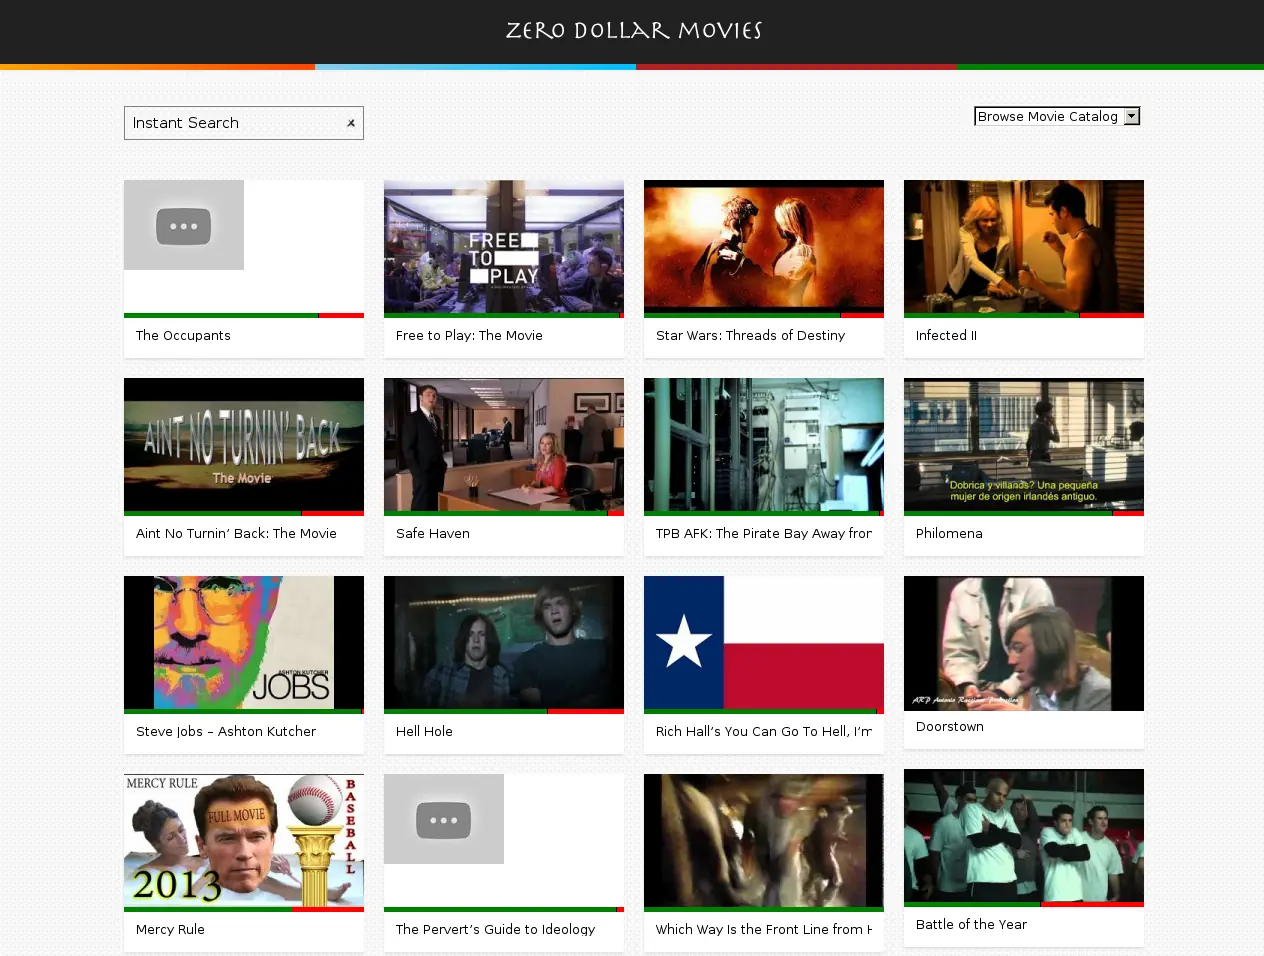
Task: Click Steve Jobs – Ashton Kutcher title
Action: click(226, 732)
